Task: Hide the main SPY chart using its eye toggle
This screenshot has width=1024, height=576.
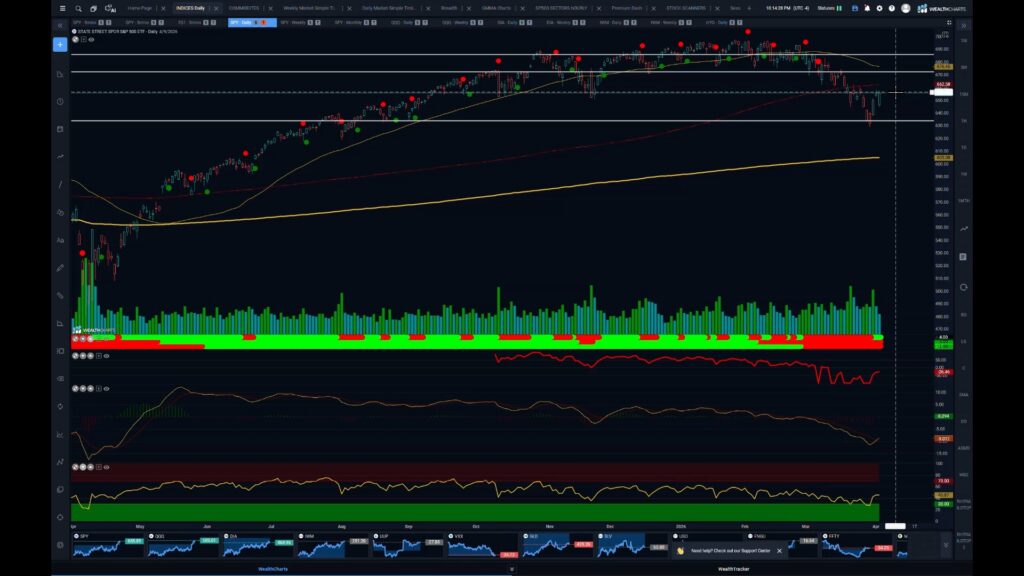Action: pyautogui.click(x=91, y=39)
